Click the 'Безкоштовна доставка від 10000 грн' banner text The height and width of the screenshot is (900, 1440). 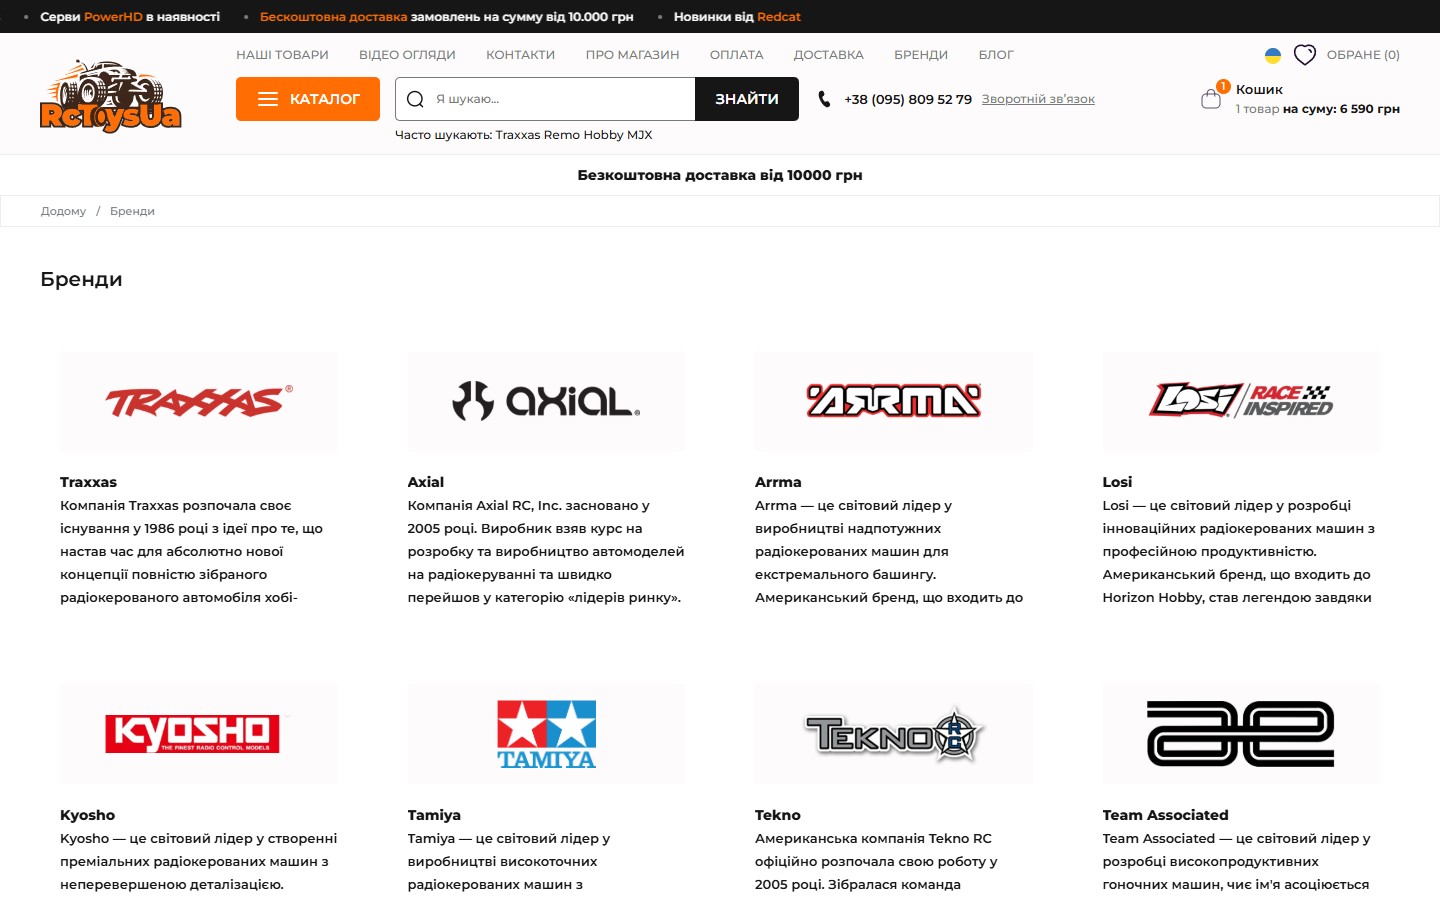coord(720,175)
